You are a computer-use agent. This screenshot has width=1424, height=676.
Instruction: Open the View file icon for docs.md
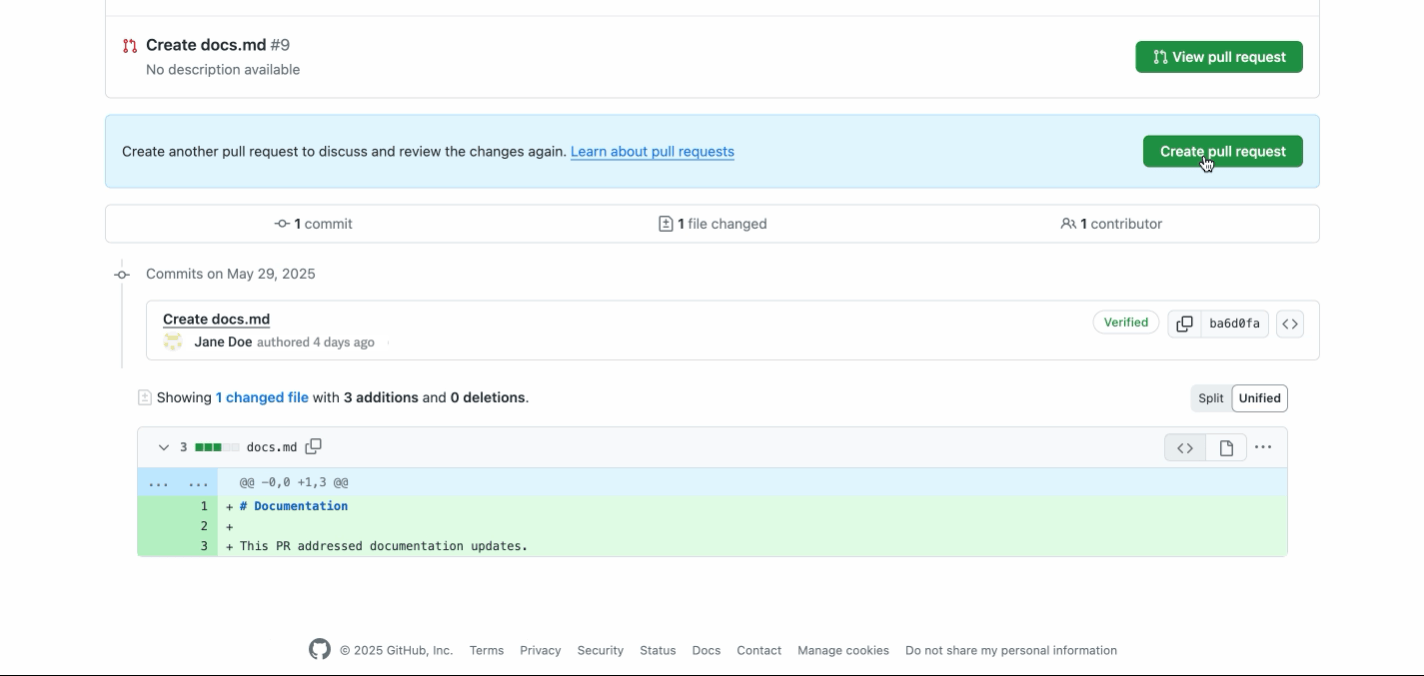pos(1225,447)
